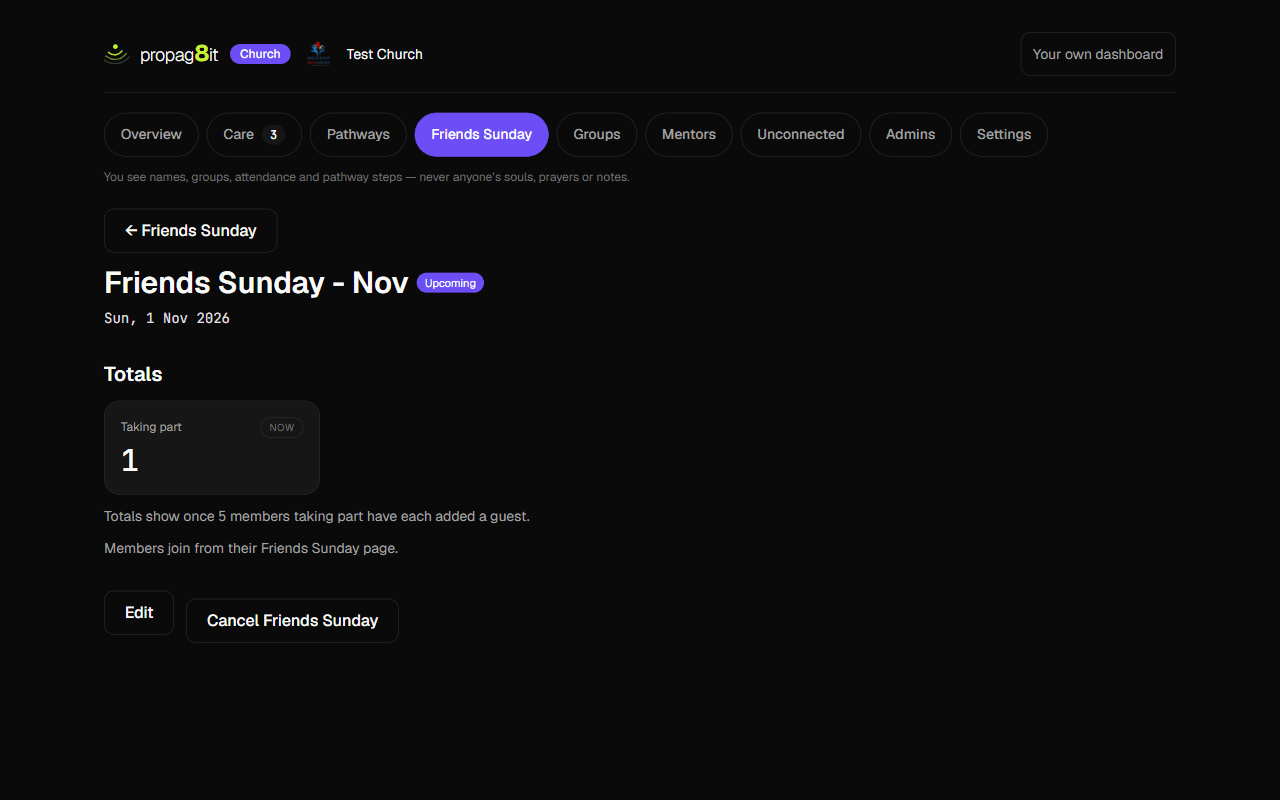This screenshot has height=800, width=1280.
Task: Click the Test Church name text
Action: [384, 54]
